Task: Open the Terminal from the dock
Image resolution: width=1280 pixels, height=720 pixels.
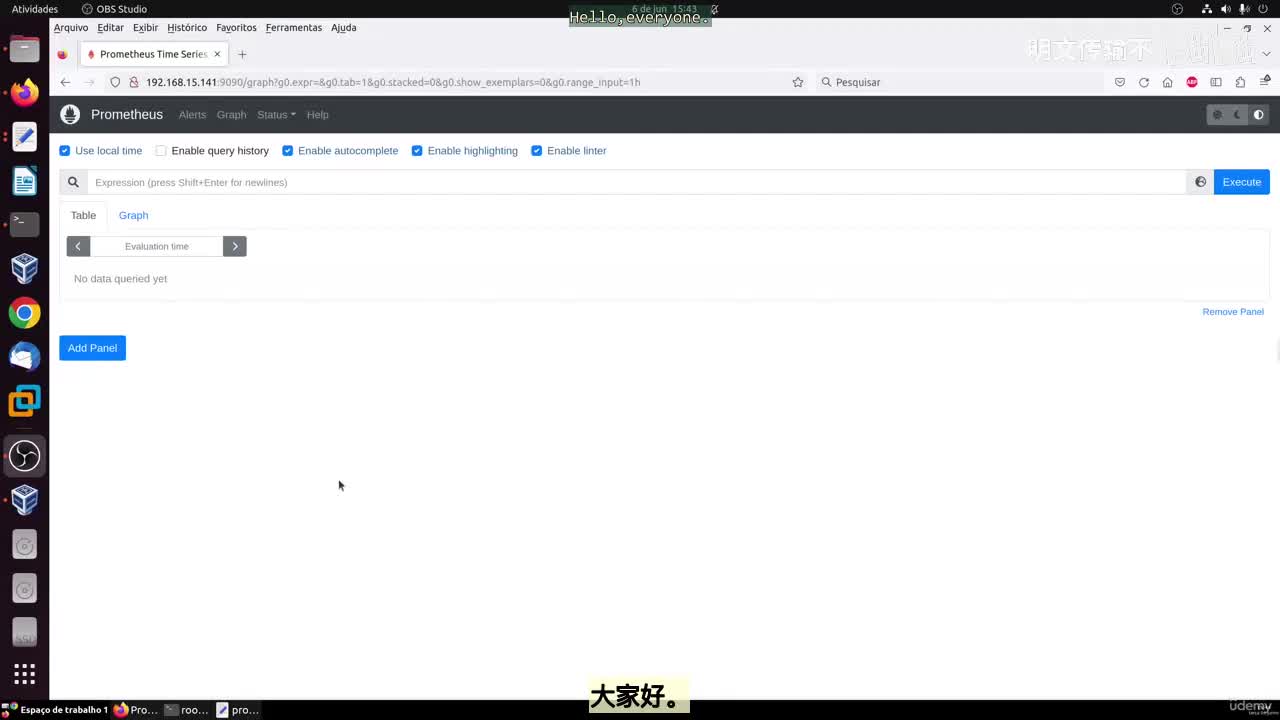Action: tap(24, 224)
